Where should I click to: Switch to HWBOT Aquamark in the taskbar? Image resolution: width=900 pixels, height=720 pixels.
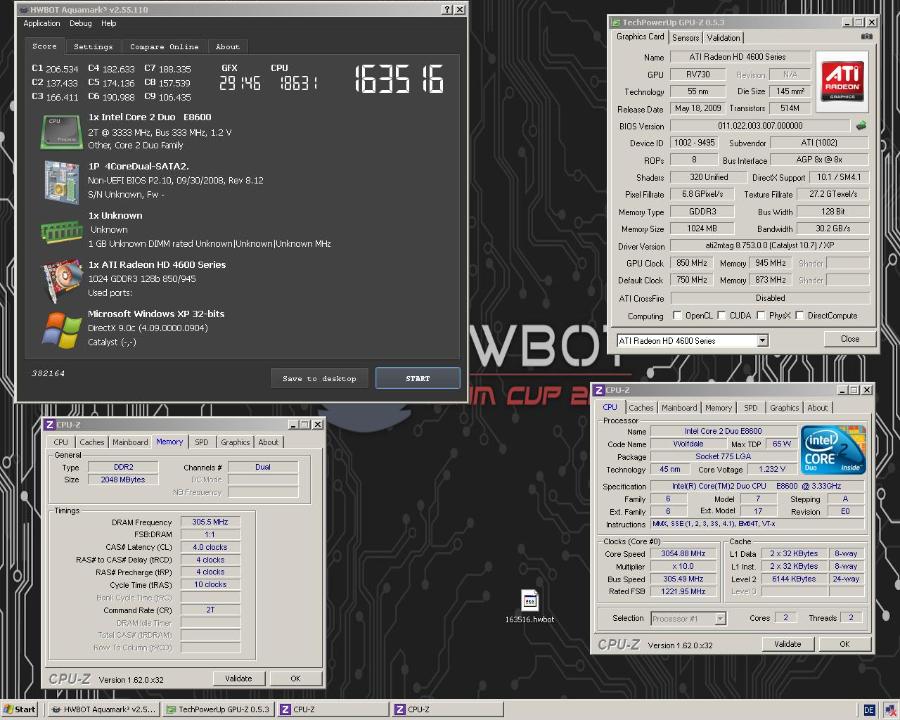(x=103, y=710)
